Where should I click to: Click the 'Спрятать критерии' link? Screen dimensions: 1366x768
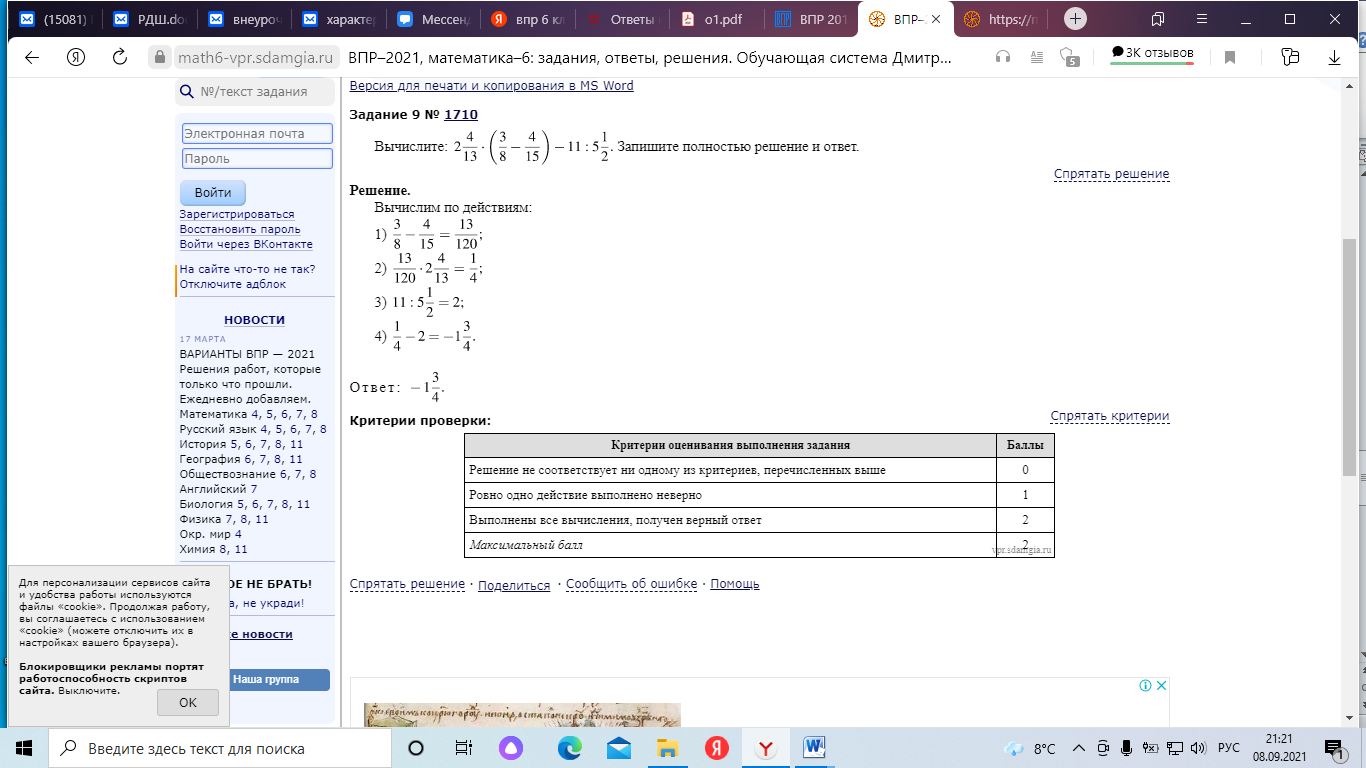point(1109,416)
